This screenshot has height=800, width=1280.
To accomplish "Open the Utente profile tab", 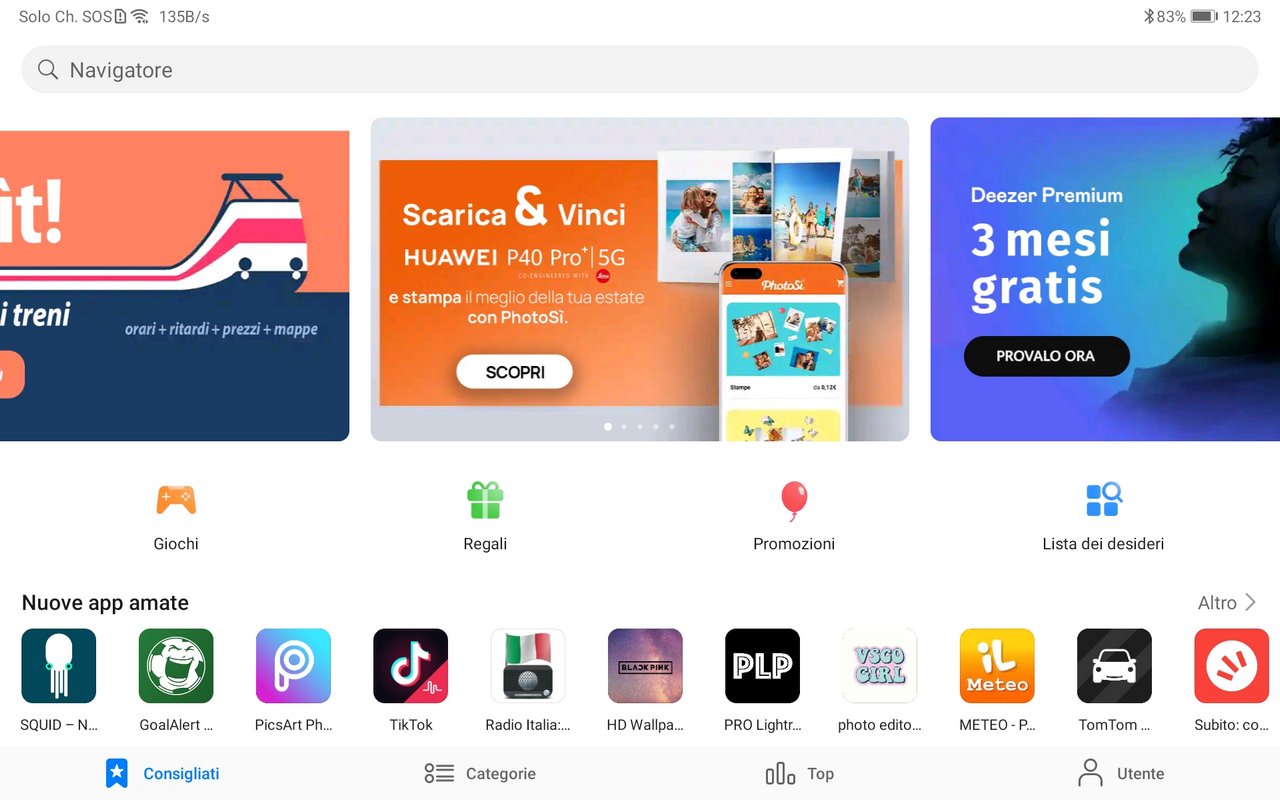I will 1120,773.
